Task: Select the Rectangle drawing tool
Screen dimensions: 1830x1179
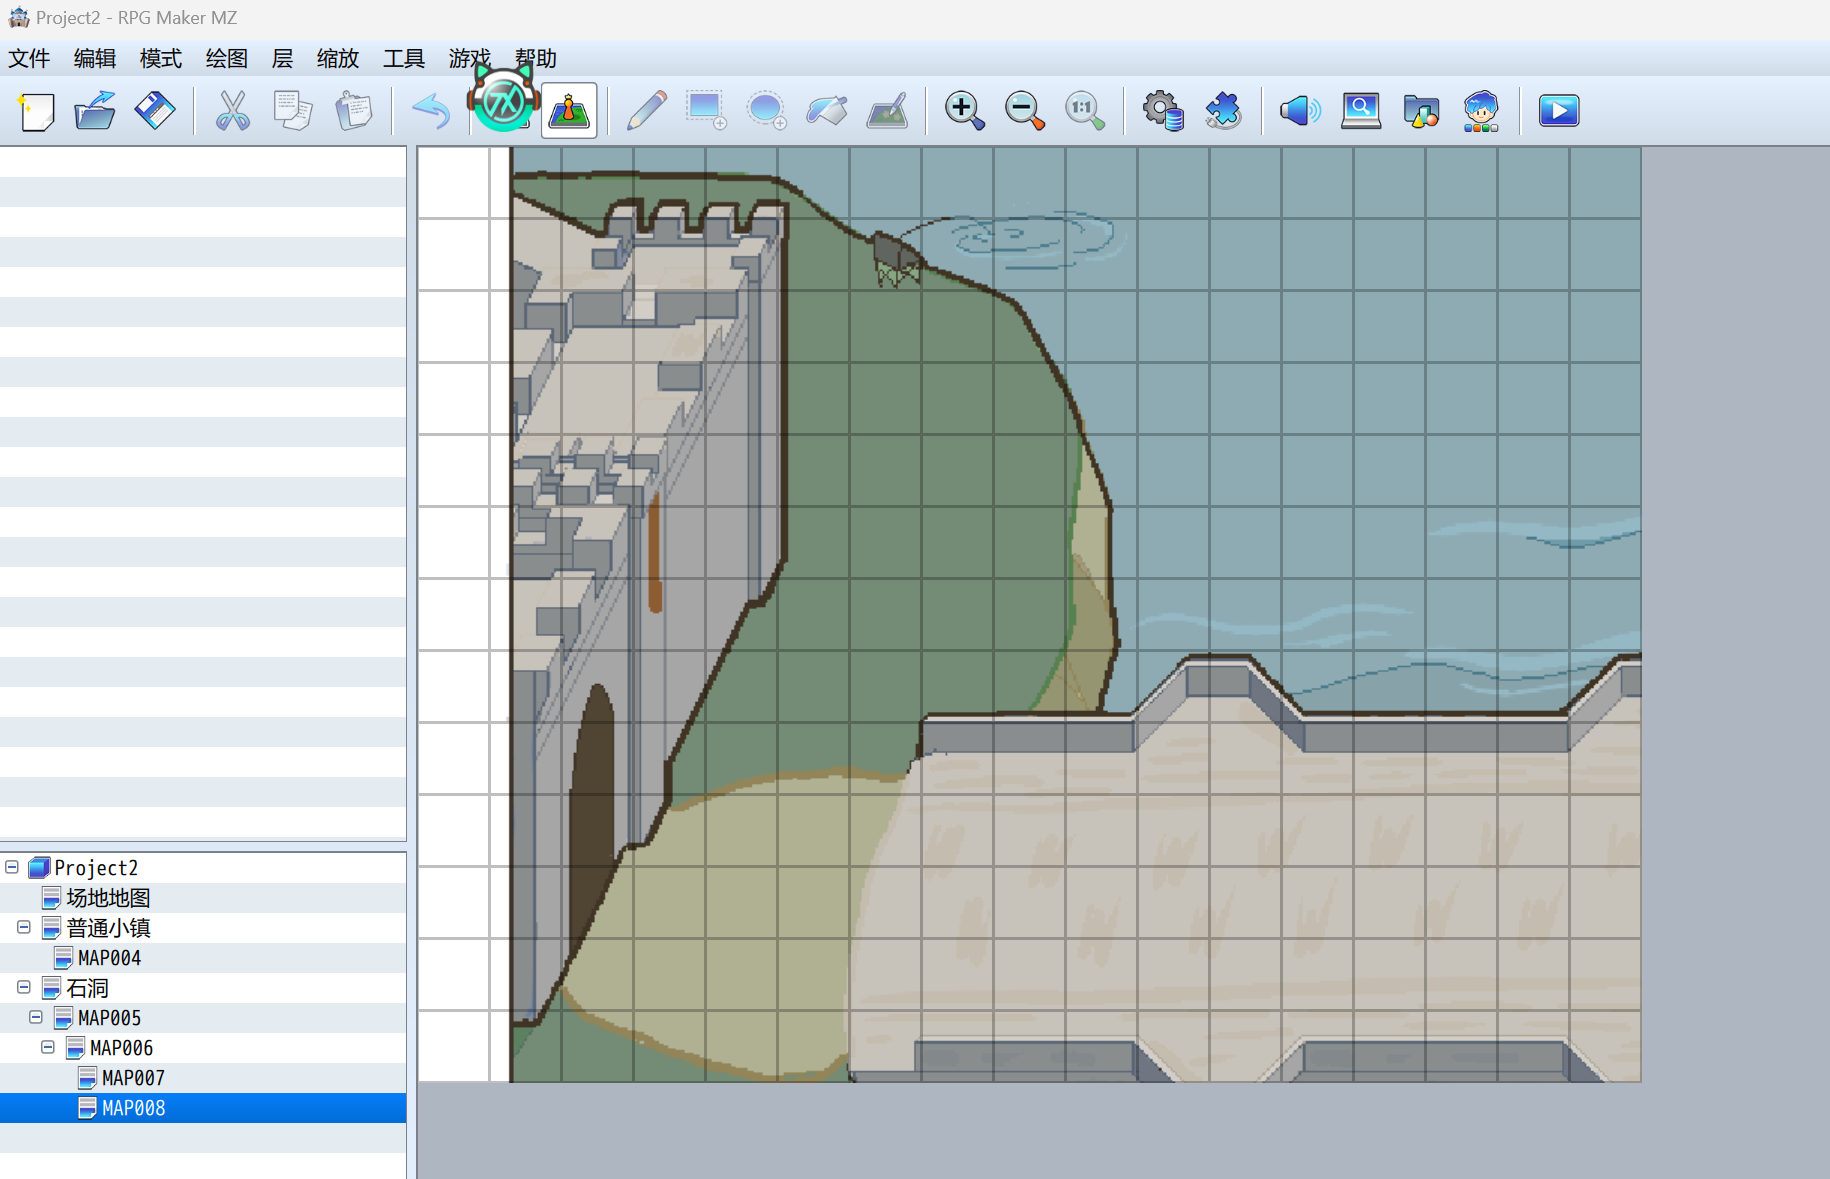Action: click(706, 111)
